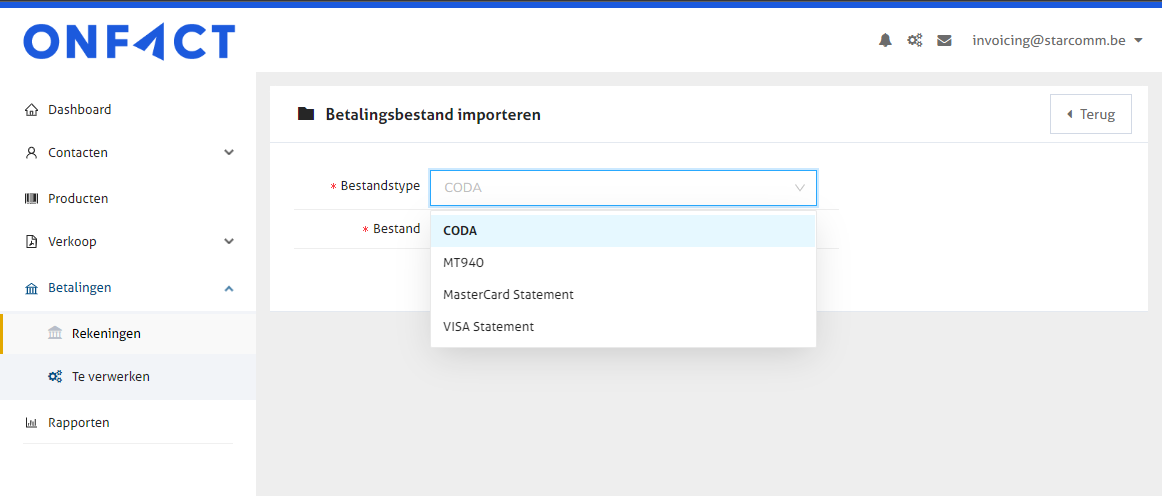Click the ONFACT logo
This screenshot has width=1162, height=496.
coord(129,42)
